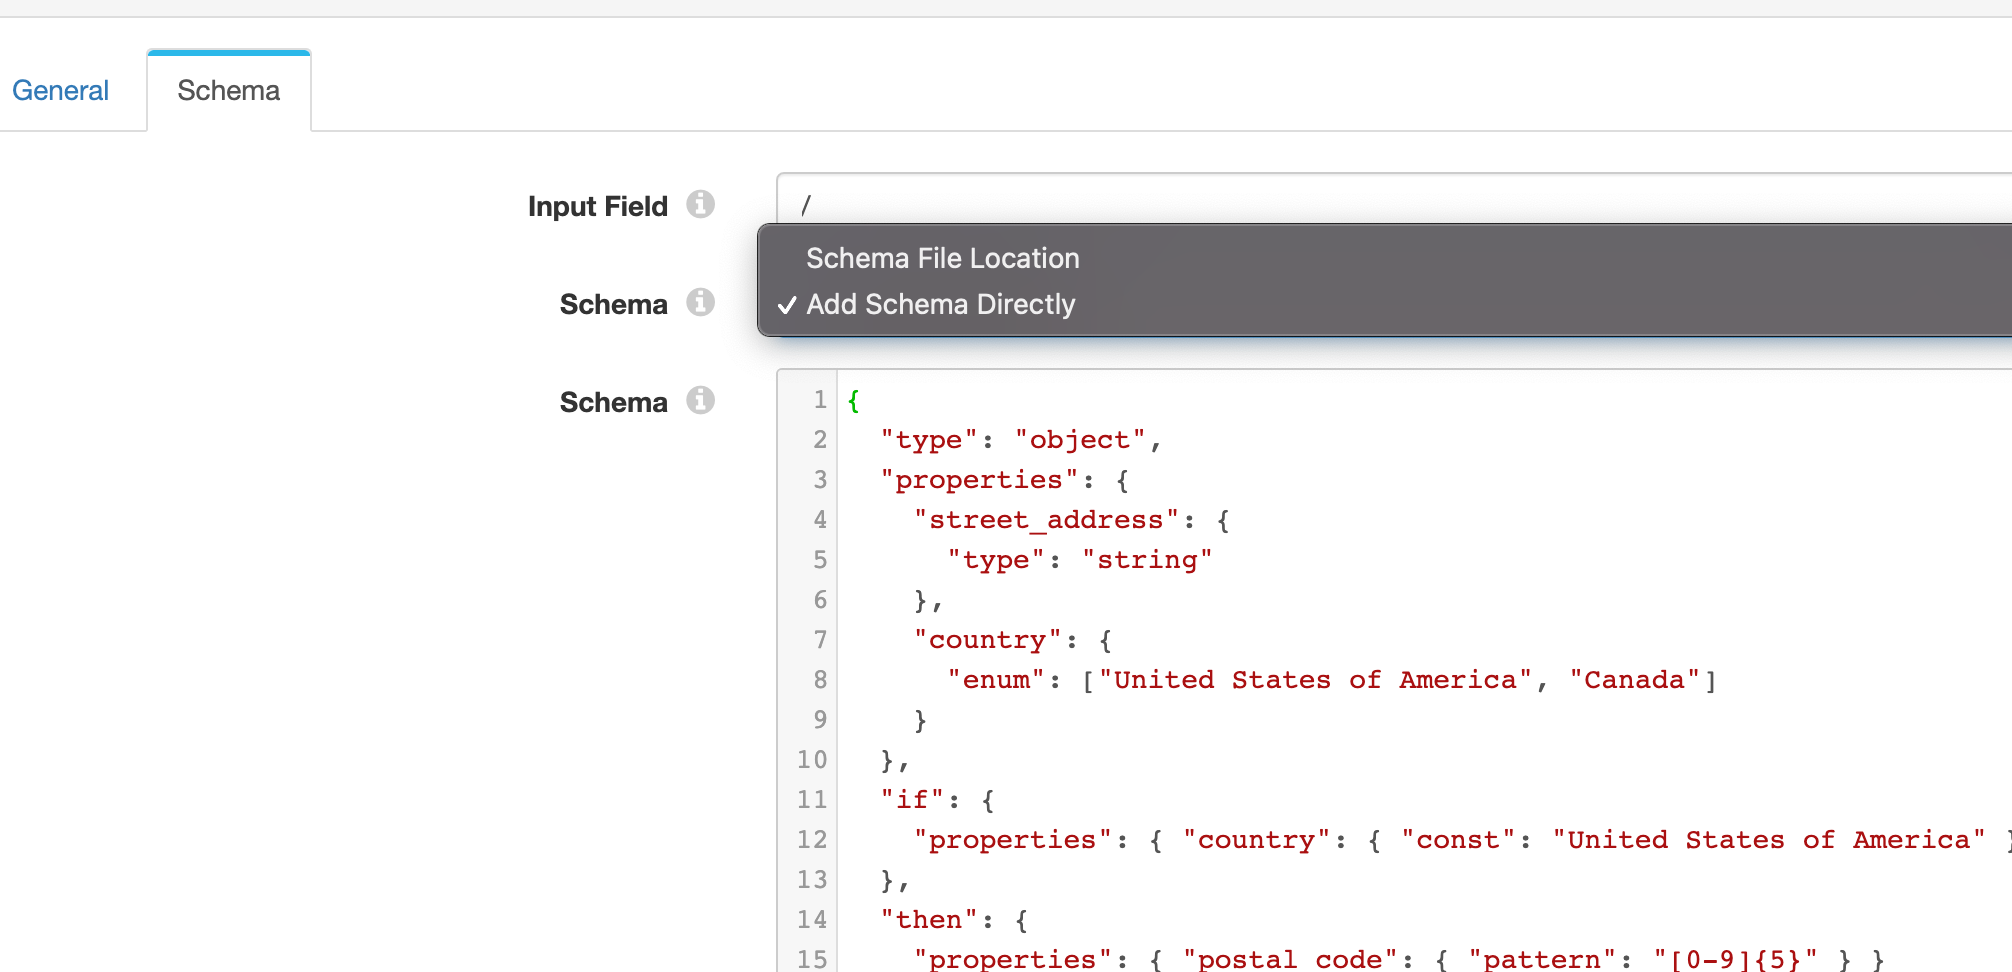Click the "if" keyword on line 11
Viewport: 2012px width, 972px height.
912,800
